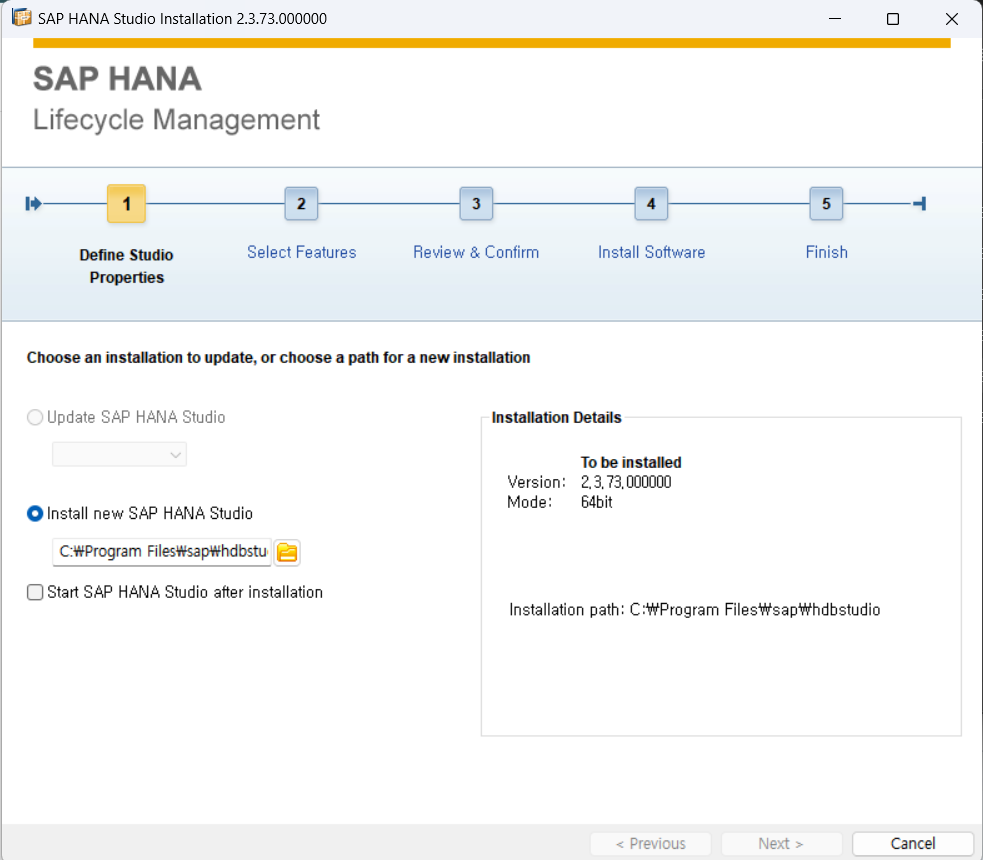
Task: Go to Select Features step label
Action: (302, 253)
